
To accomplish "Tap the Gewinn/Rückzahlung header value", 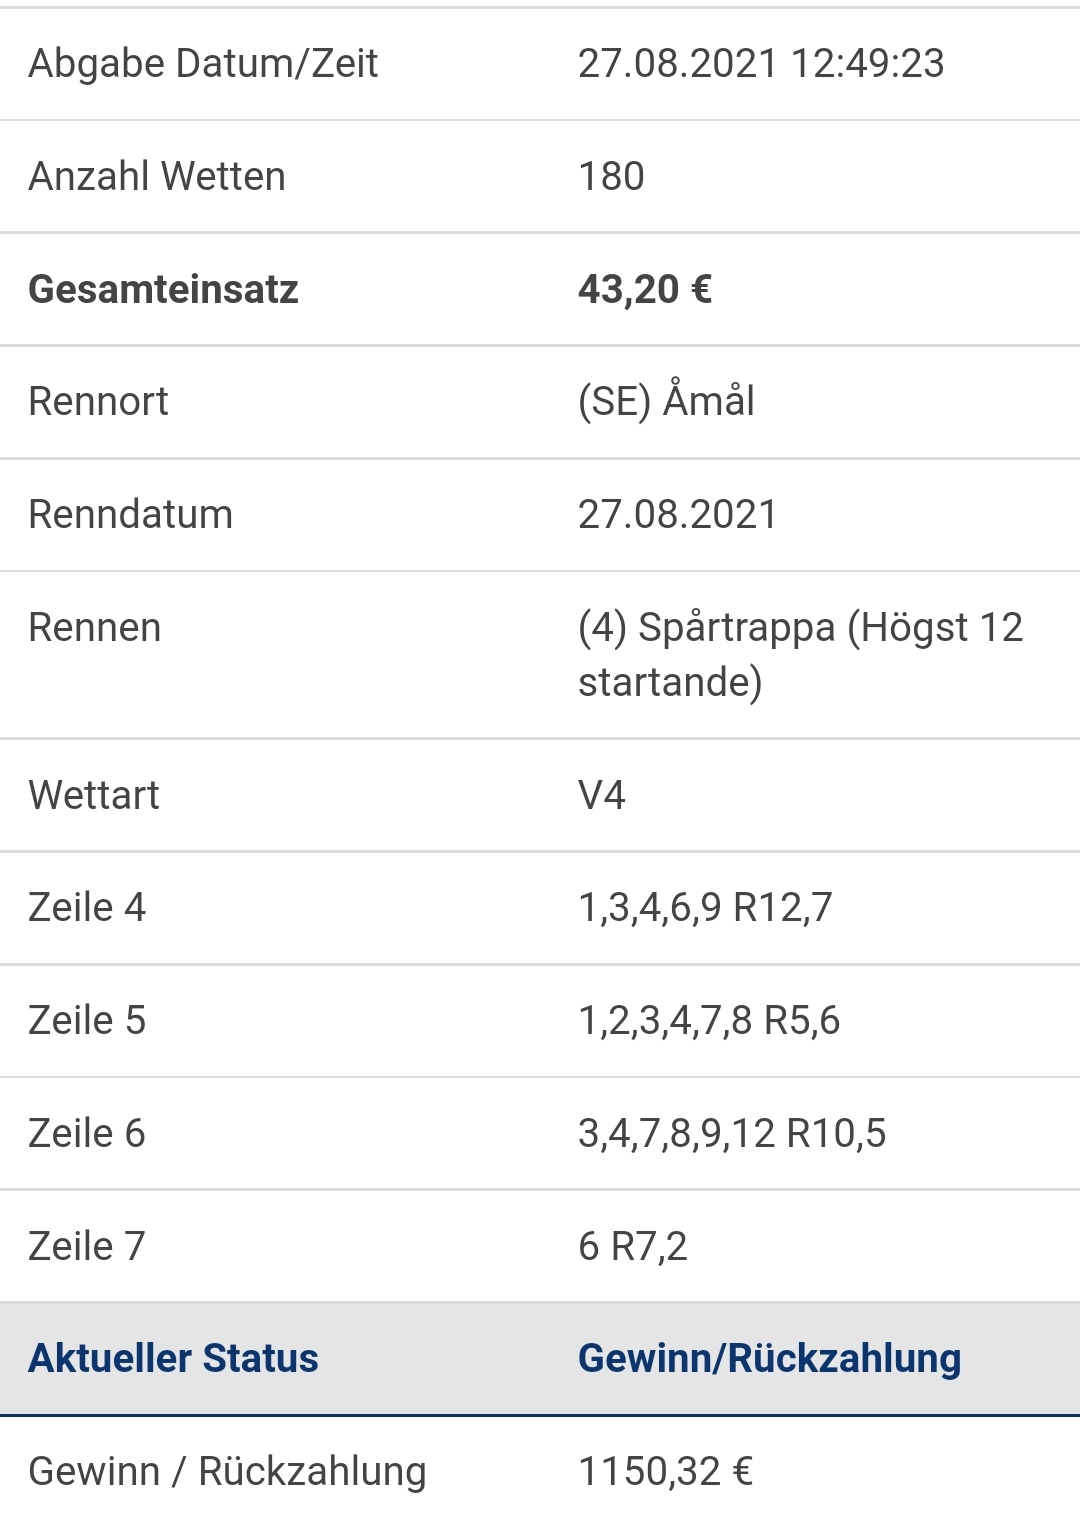I will [x=769, y=1359].
